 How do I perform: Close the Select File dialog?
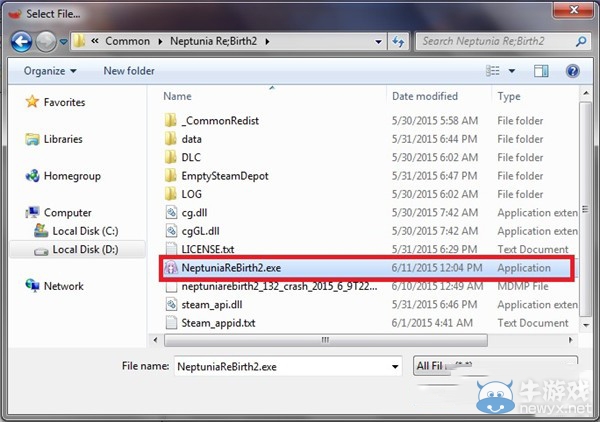tap(573, 10)
